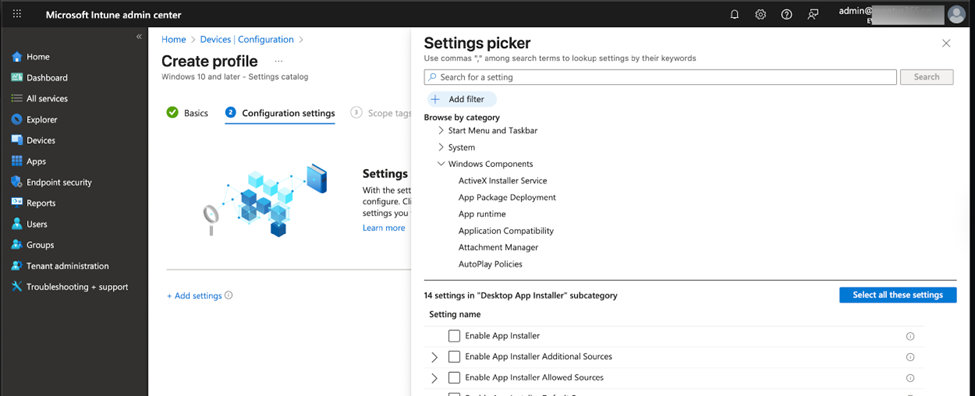Open the Create profile ellipsis menu
This screenshot has width=975, height=396.
click(x=279, y=61)
